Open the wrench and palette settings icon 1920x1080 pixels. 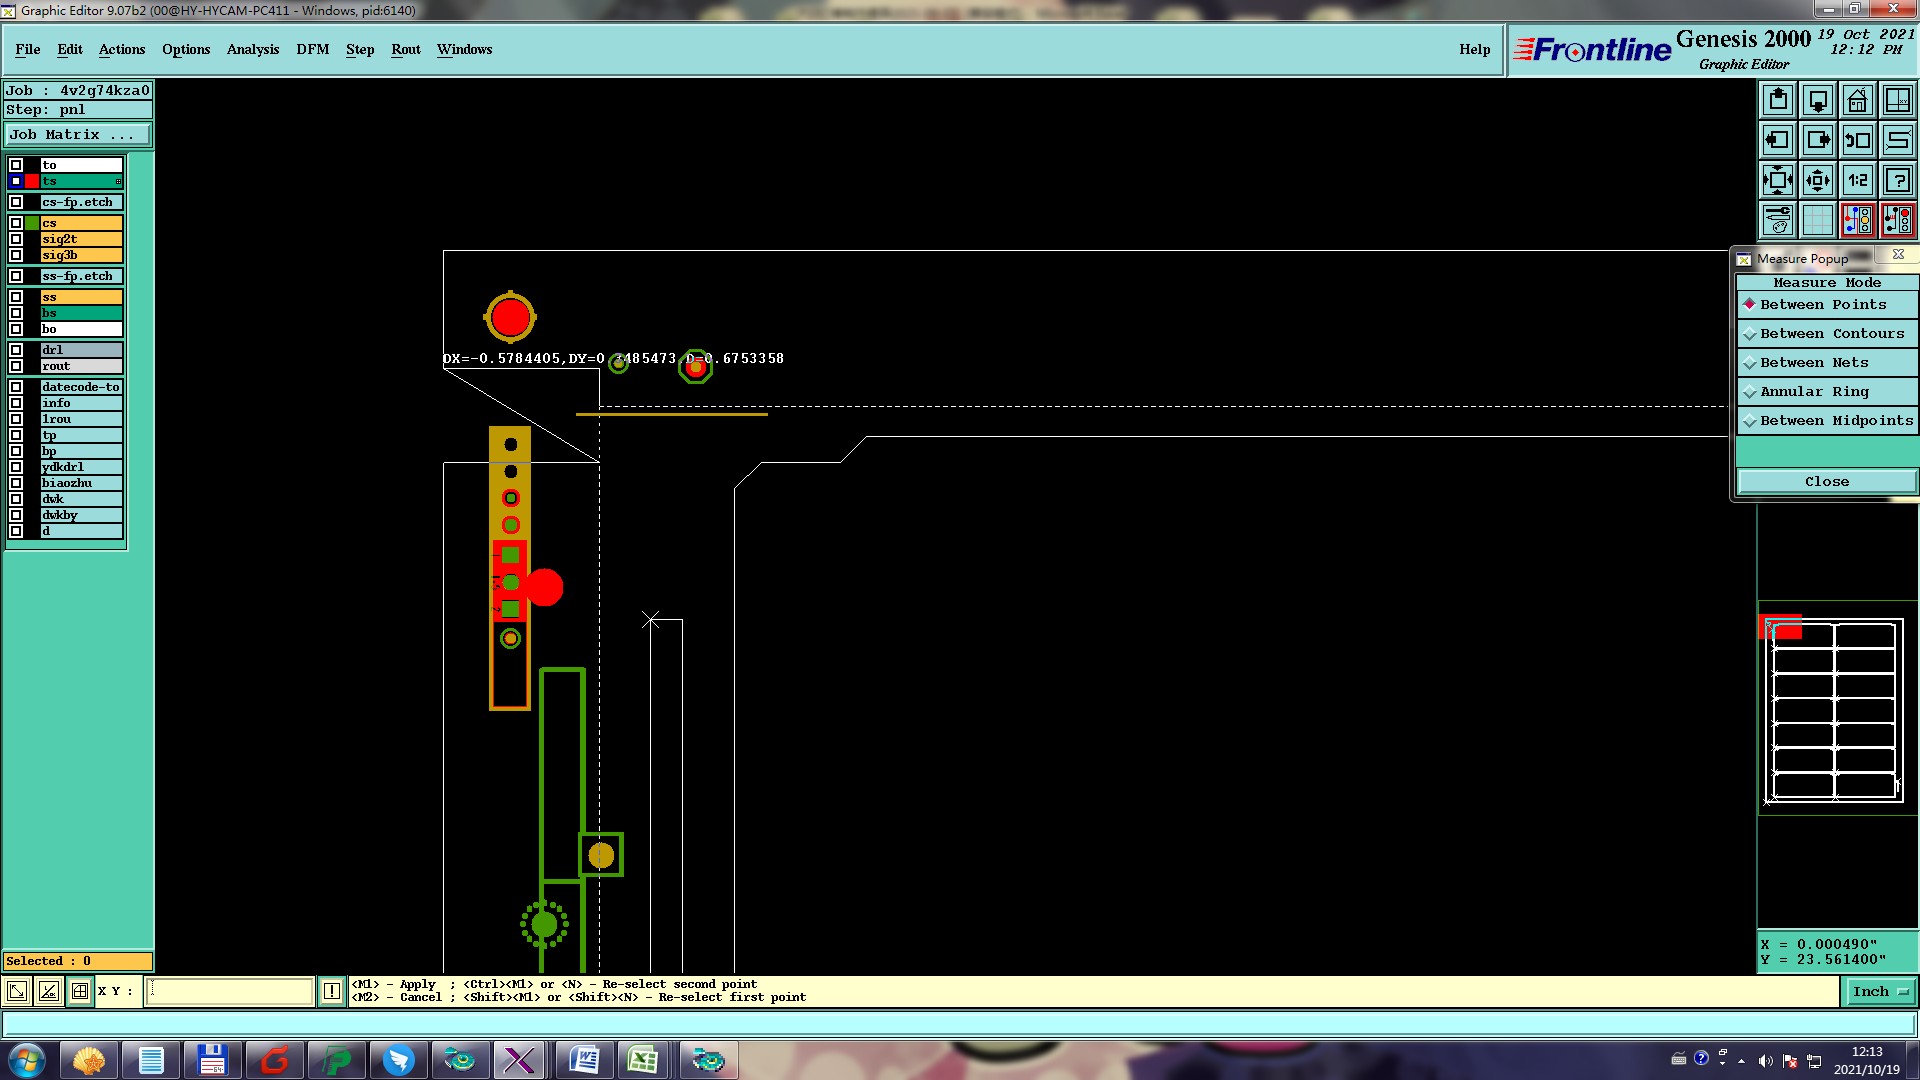[x=1778, y=220]
